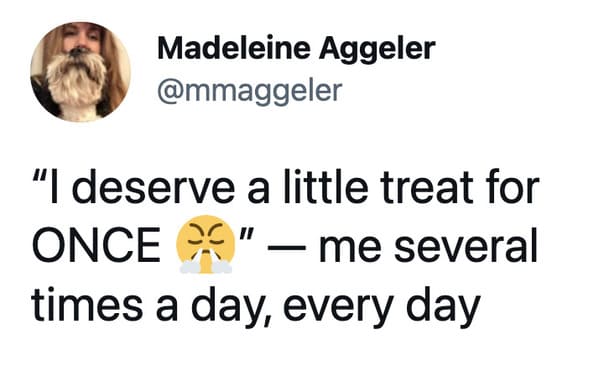Image resolution: width=599 pixels, height=366 pixels.
Task: Click the word for ending the first line
Action: (x=513, y=186)
